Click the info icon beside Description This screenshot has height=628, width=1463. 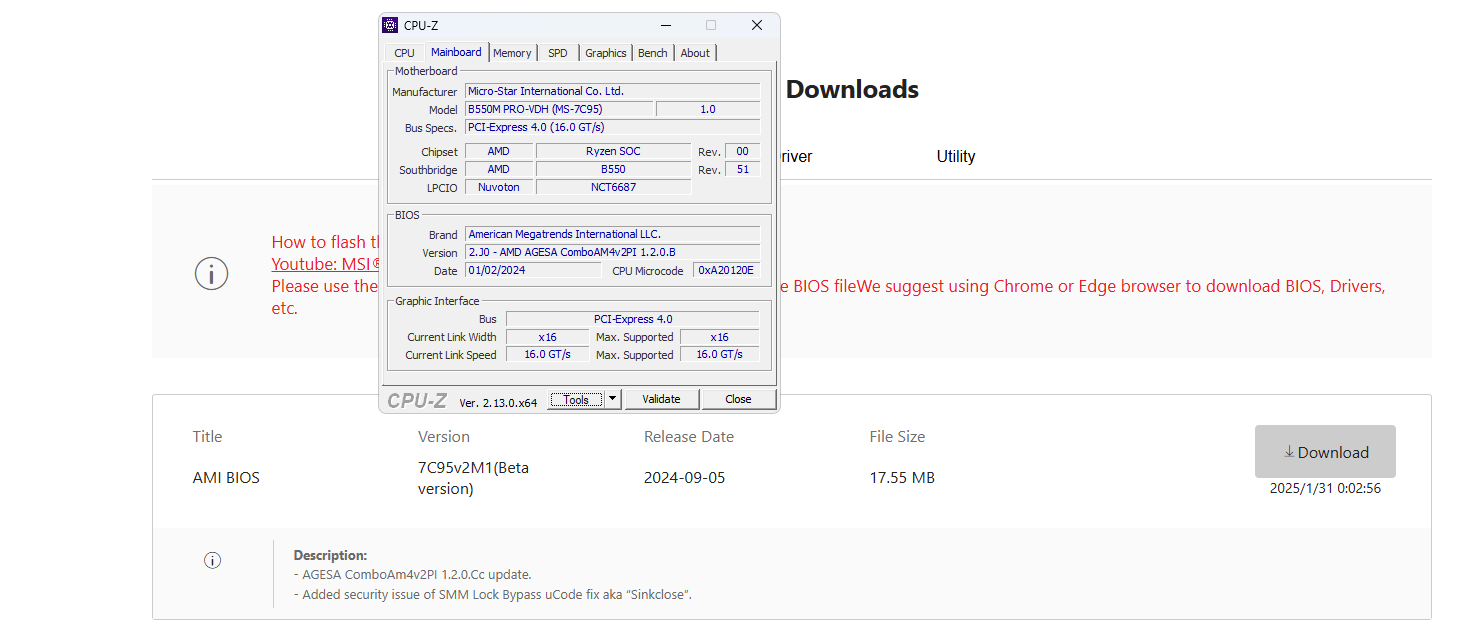212,561
